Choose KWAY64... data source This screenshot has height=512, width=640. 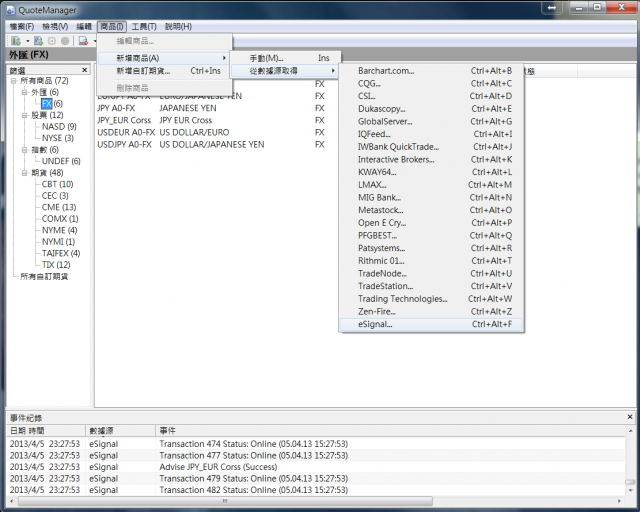pos(431,172)
